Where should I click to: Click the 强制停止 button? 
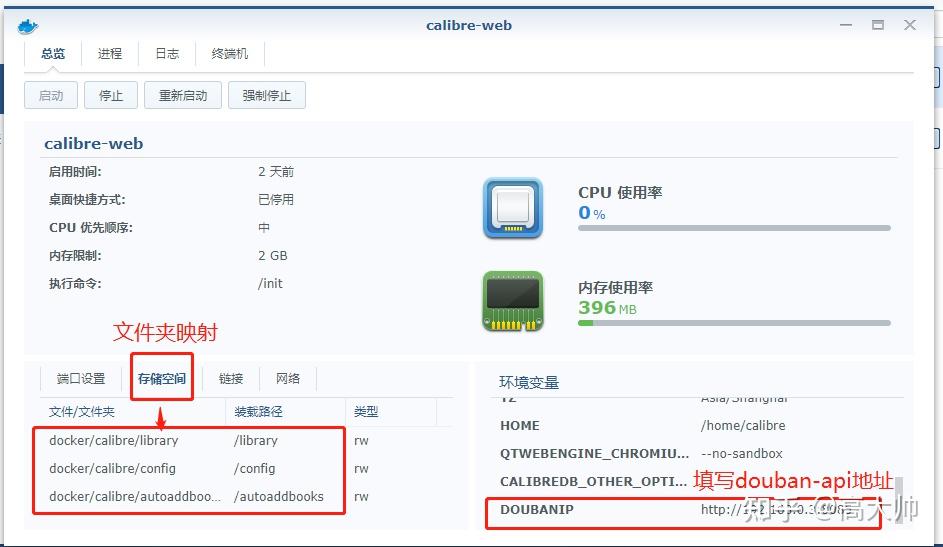pos(266,96)
